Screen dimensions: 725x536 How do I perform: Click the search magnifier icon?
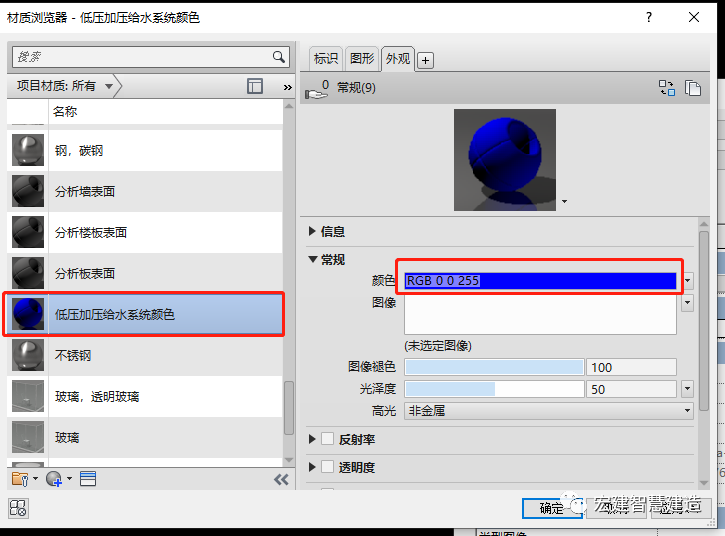tap(278, 57)
